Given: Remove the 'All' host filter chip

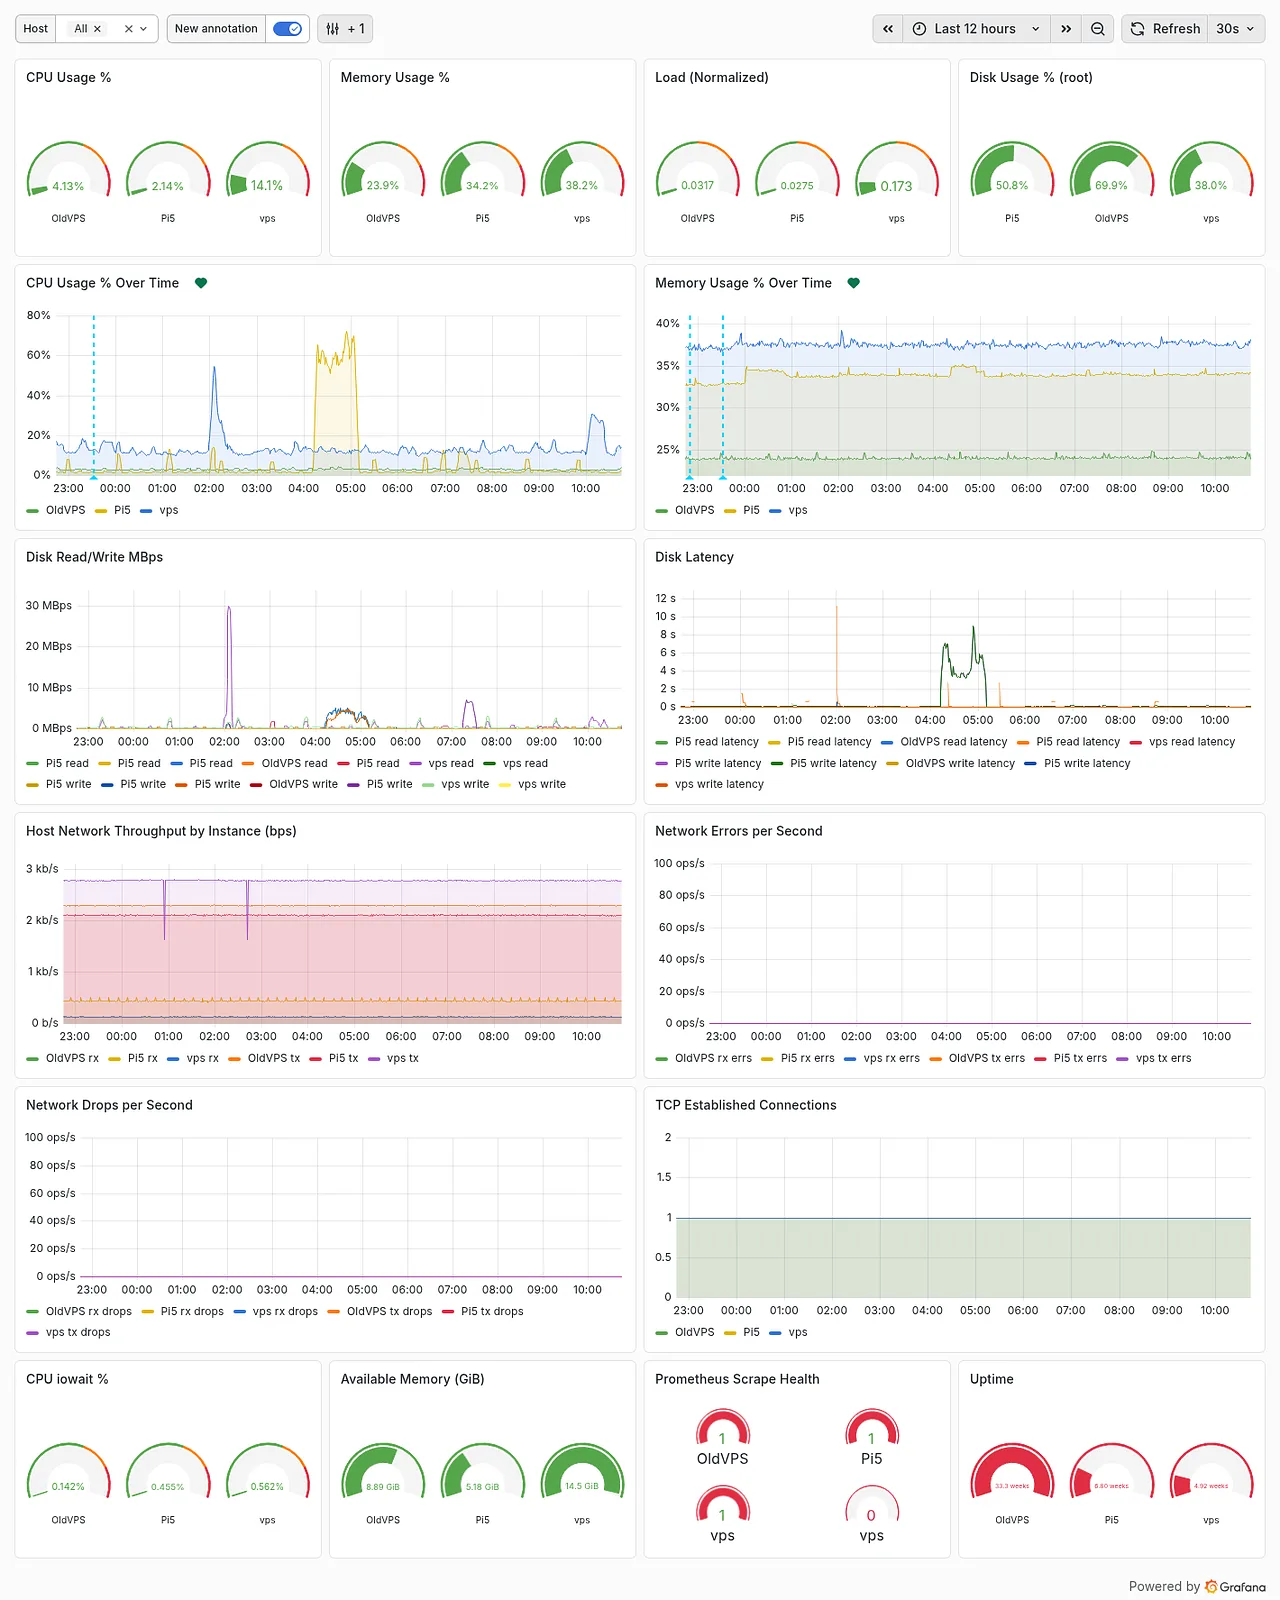Looking at the screenshot, I should [x=97, y=29].
